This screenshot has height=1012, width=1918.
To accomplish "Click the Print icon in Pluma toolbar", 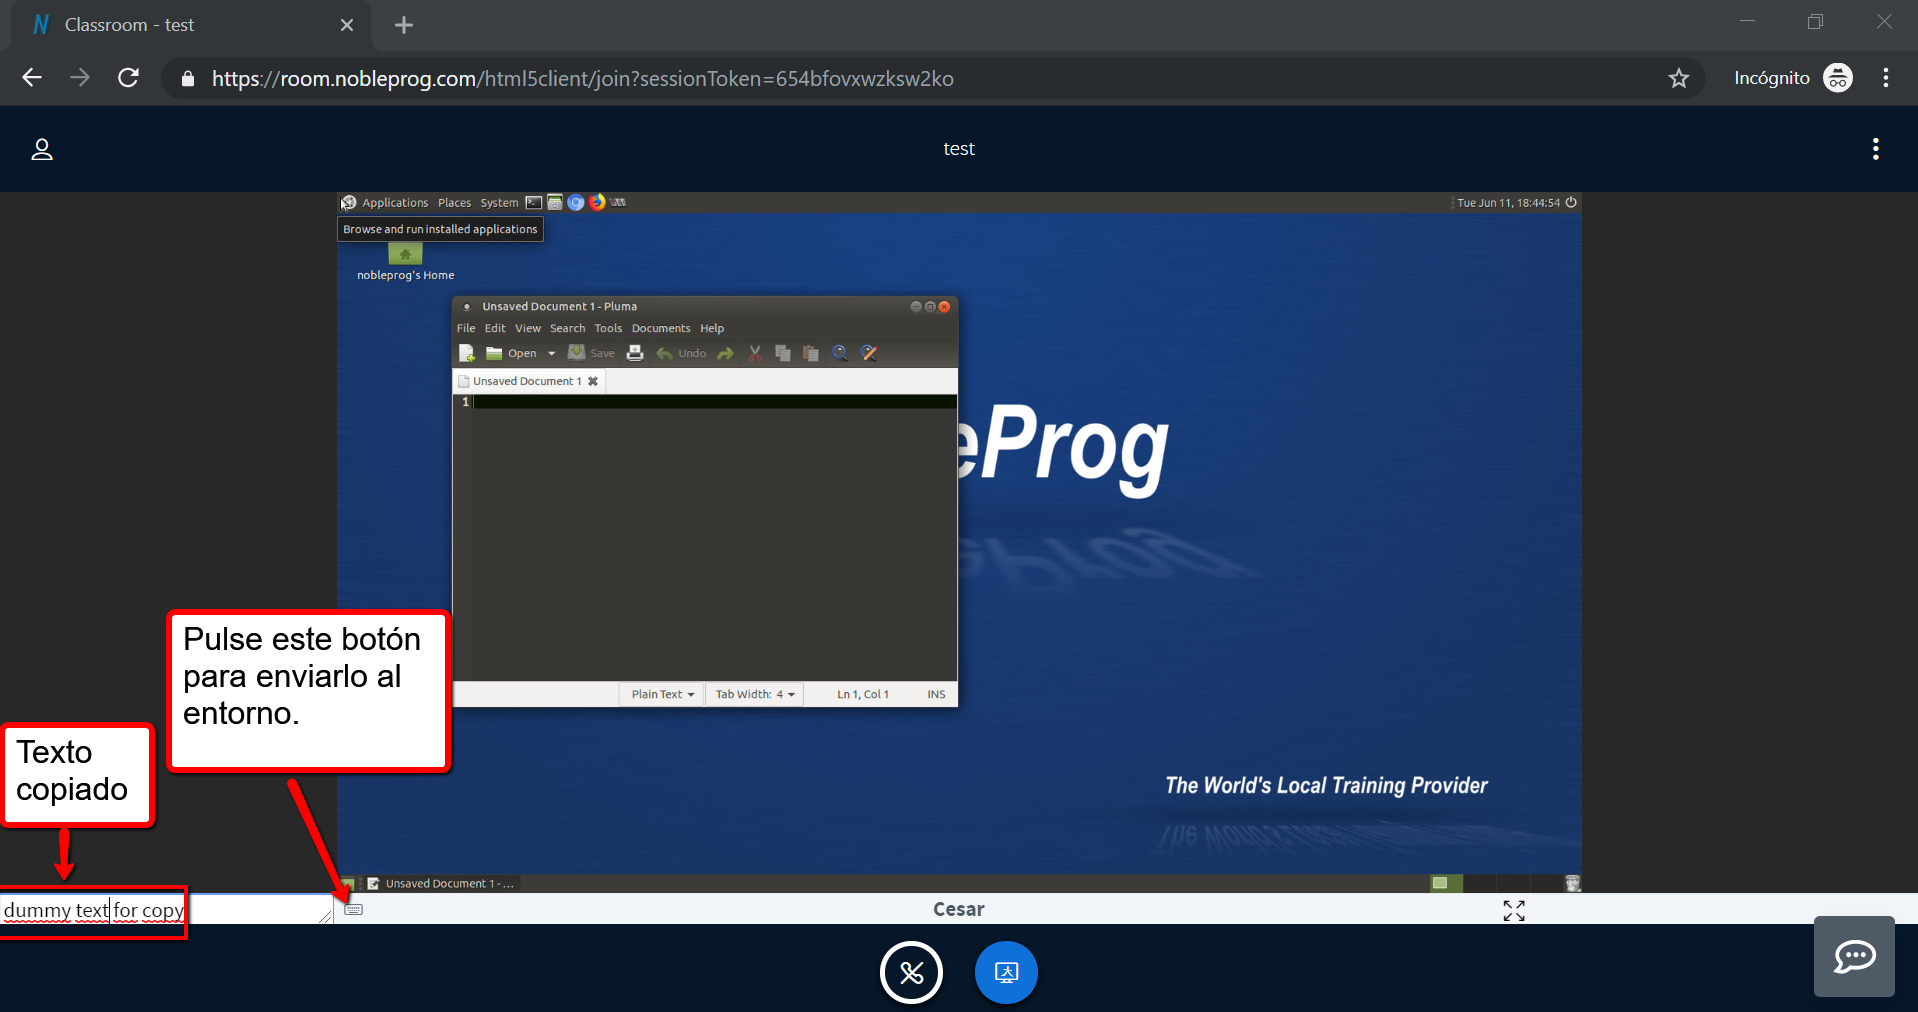I will pos(635,353).
